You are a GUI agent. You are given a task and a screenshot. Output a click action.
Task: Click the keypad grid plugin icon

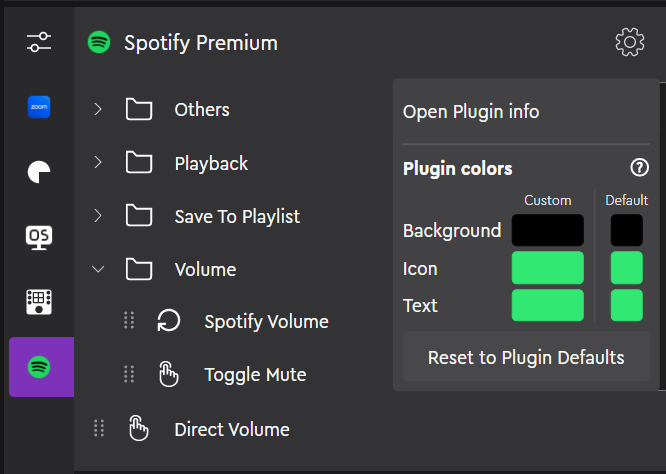click(39, 301)
